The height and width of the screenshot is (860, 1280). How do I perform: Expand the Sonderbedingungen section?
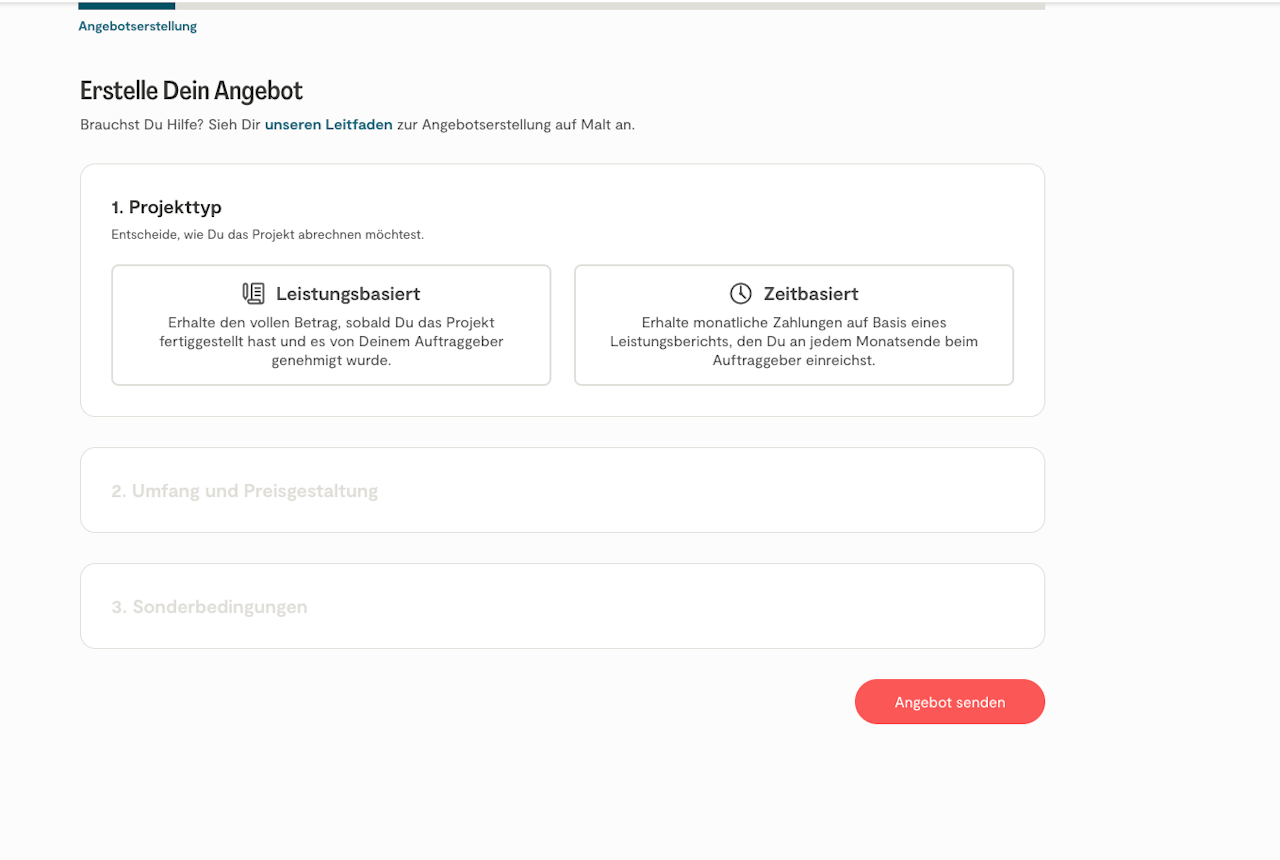(x=210, y=607)
